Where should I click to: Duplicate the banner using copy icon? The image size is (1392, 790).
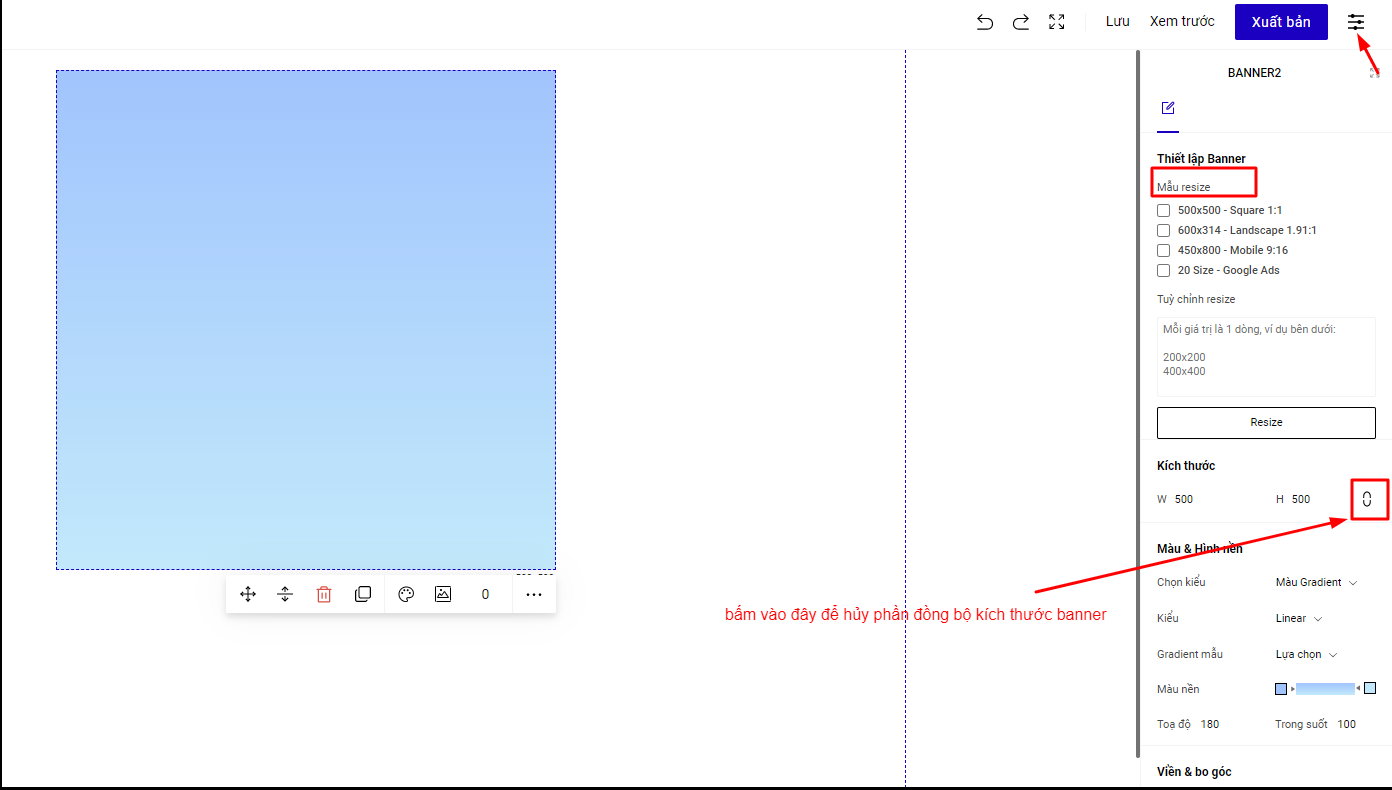363,594
